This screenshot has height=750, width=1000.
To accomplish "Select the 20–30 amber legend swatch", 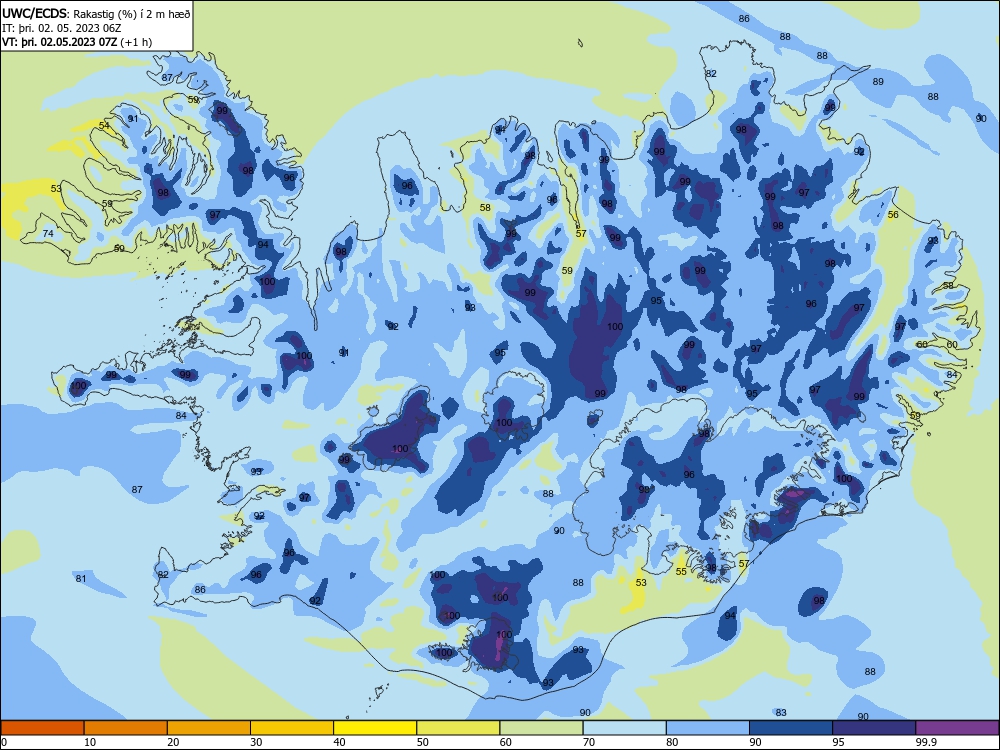I will 209,728.
